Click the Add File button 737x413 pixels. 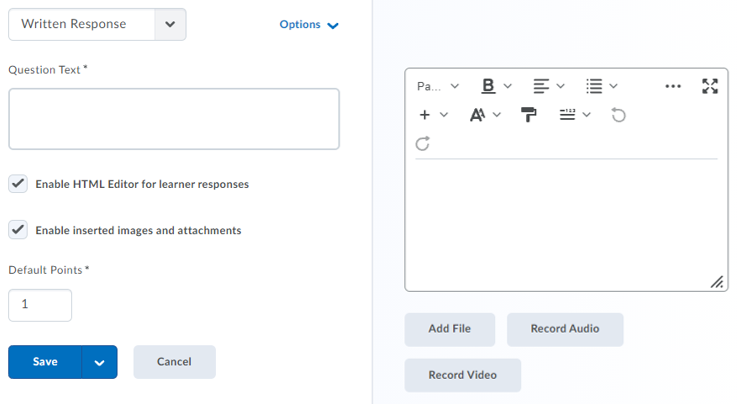(x=449, y=329)
